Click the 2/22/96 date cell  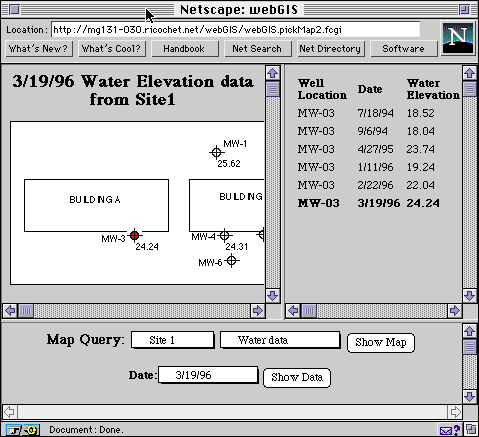click(x=375, y=185)
